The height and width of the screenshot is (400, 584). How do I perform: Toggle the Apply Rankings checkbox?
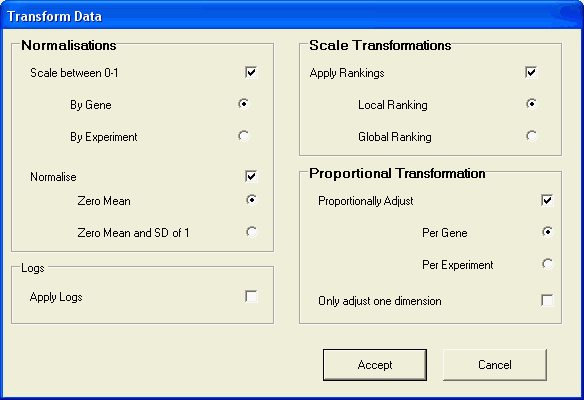tap(531, 72)
